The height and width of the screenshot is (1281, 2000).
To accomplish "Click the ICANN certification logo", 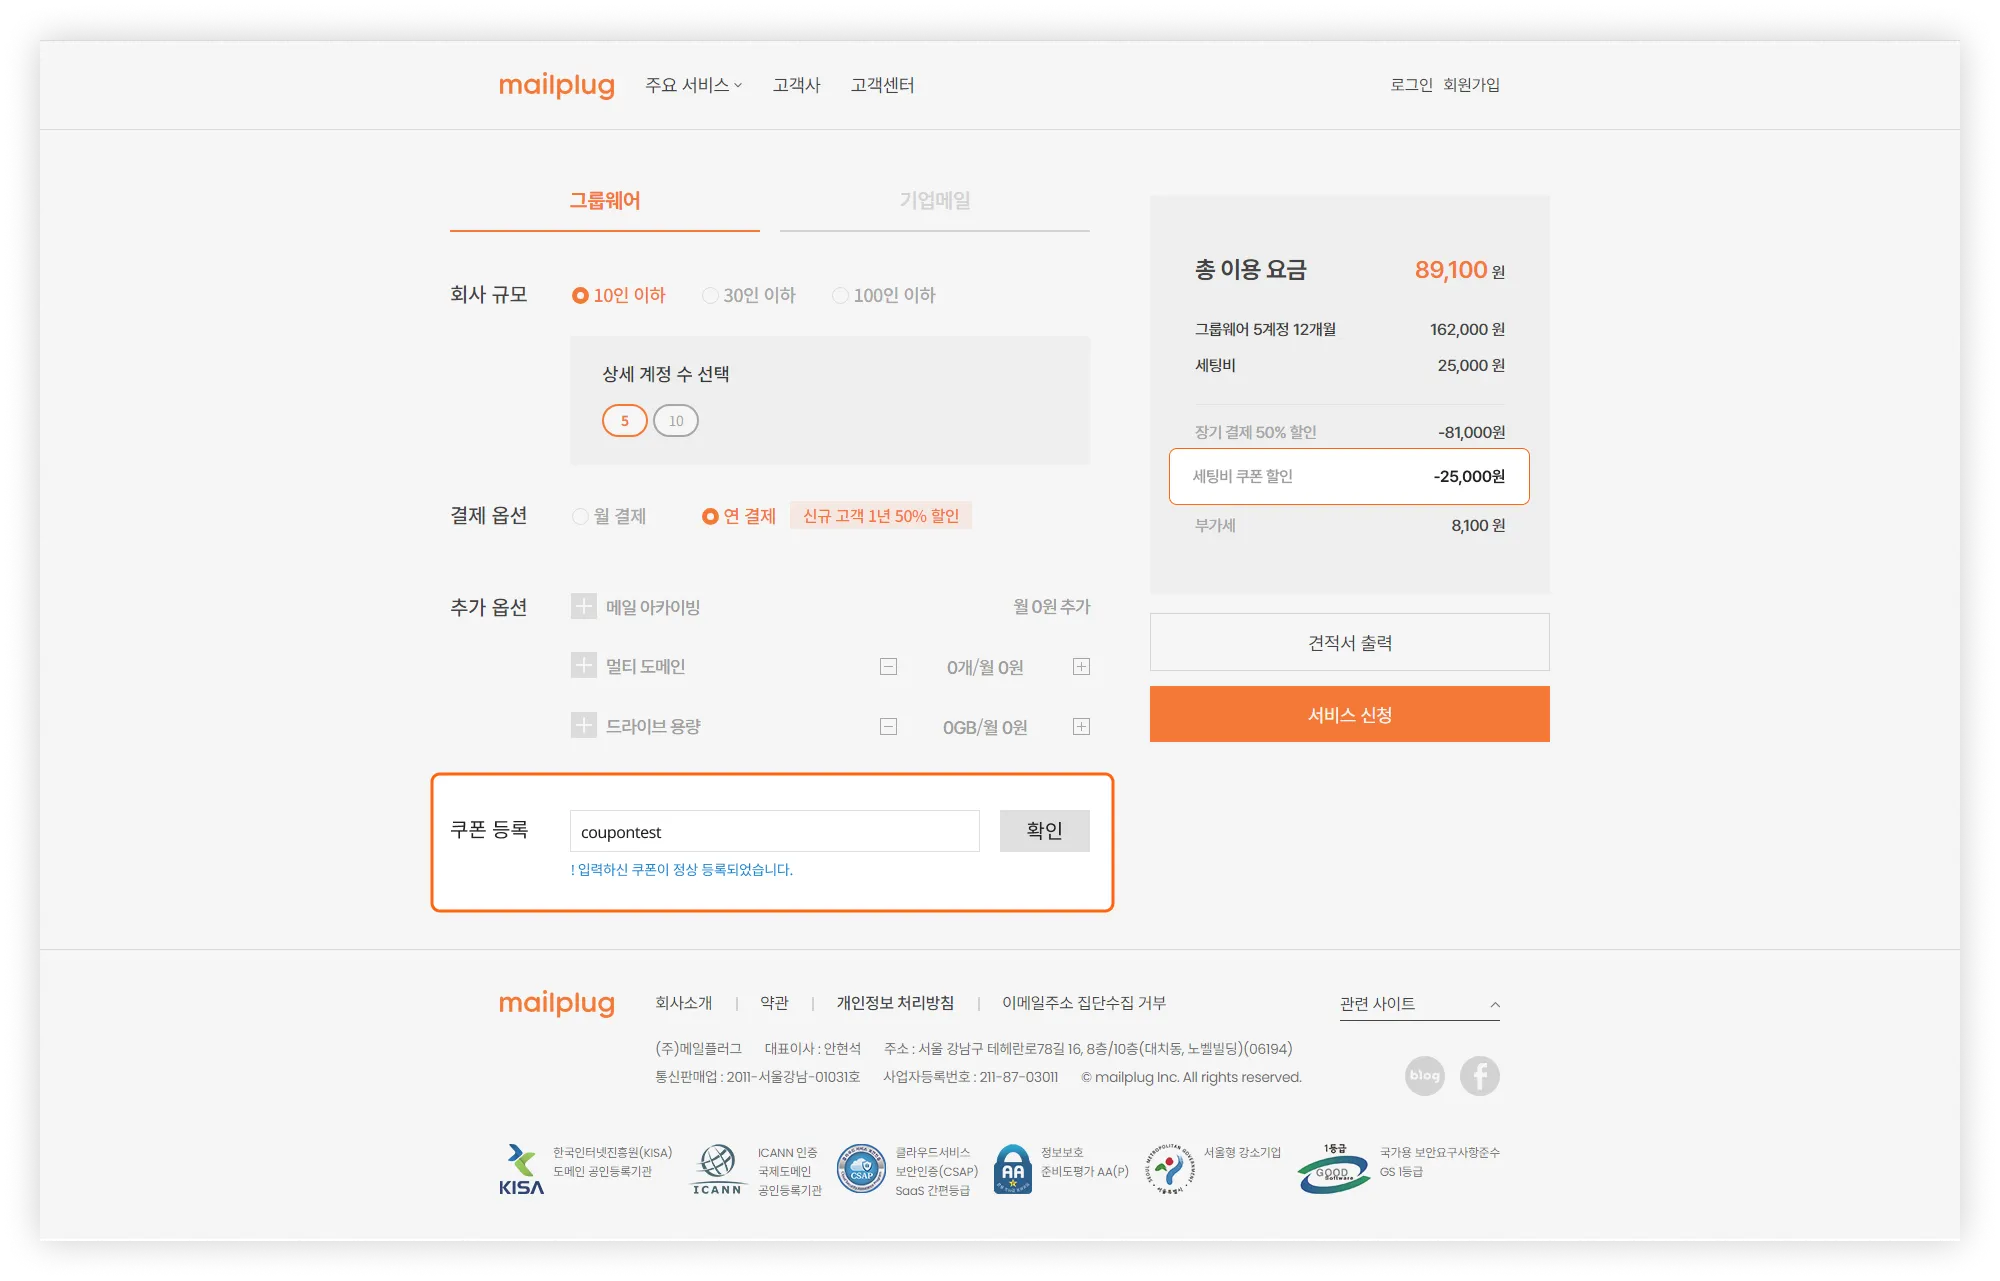I will click(x=717, y=1169).
